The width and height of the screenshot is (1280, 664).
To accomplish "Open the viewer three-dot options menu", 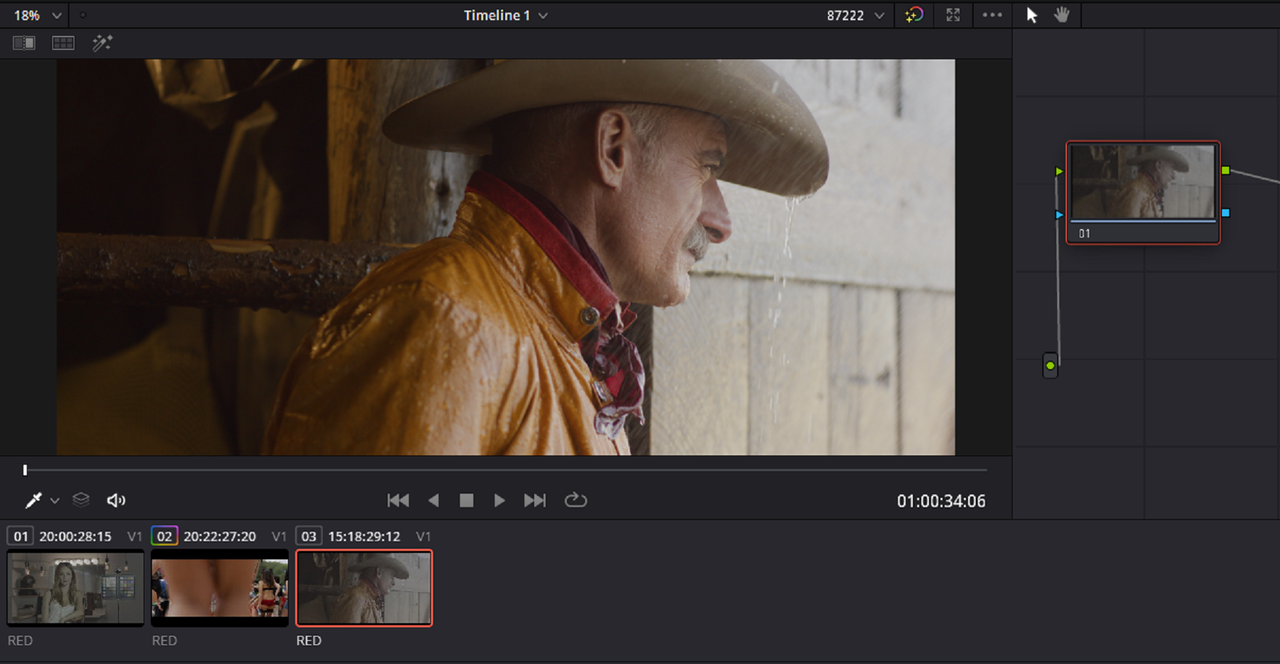I will pos(992,15).
